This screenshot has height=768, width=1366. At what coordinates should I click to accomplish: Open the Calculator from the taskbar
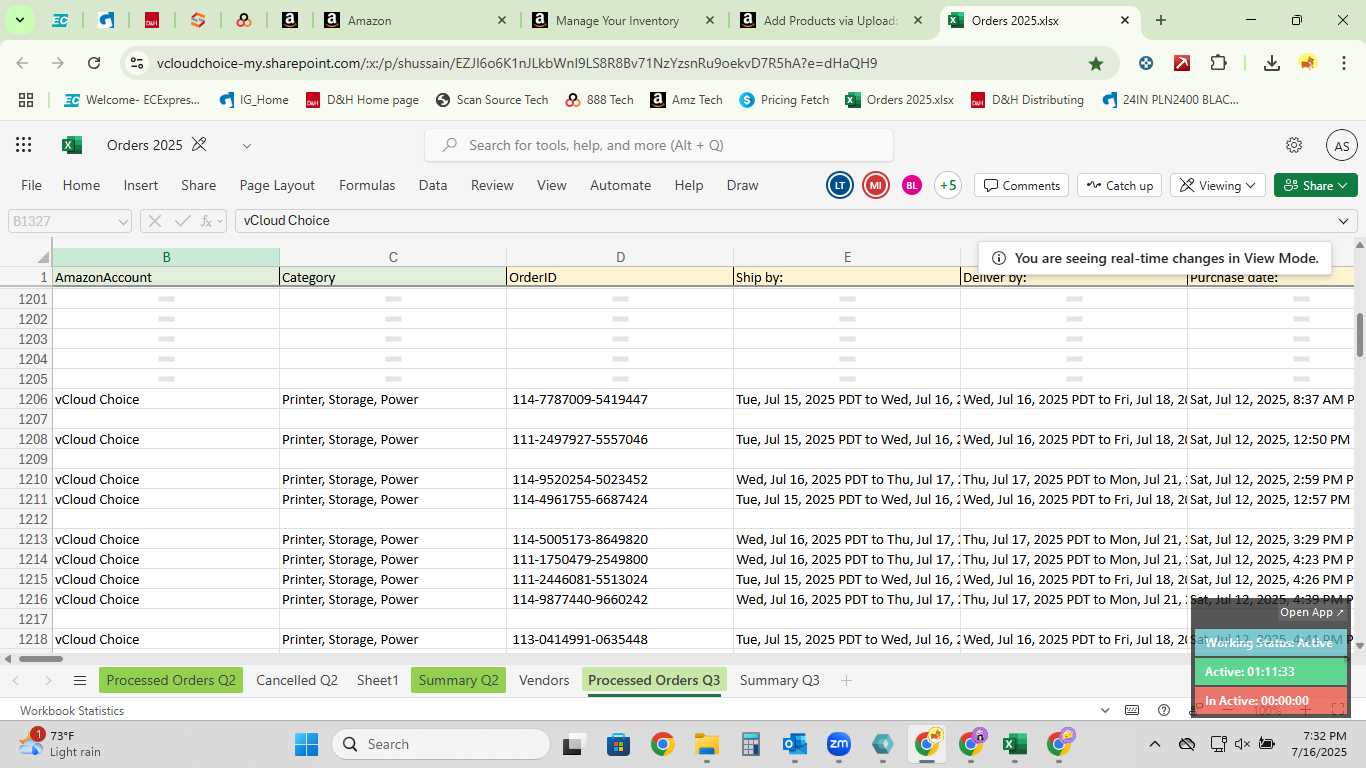(x=751, y=744)
